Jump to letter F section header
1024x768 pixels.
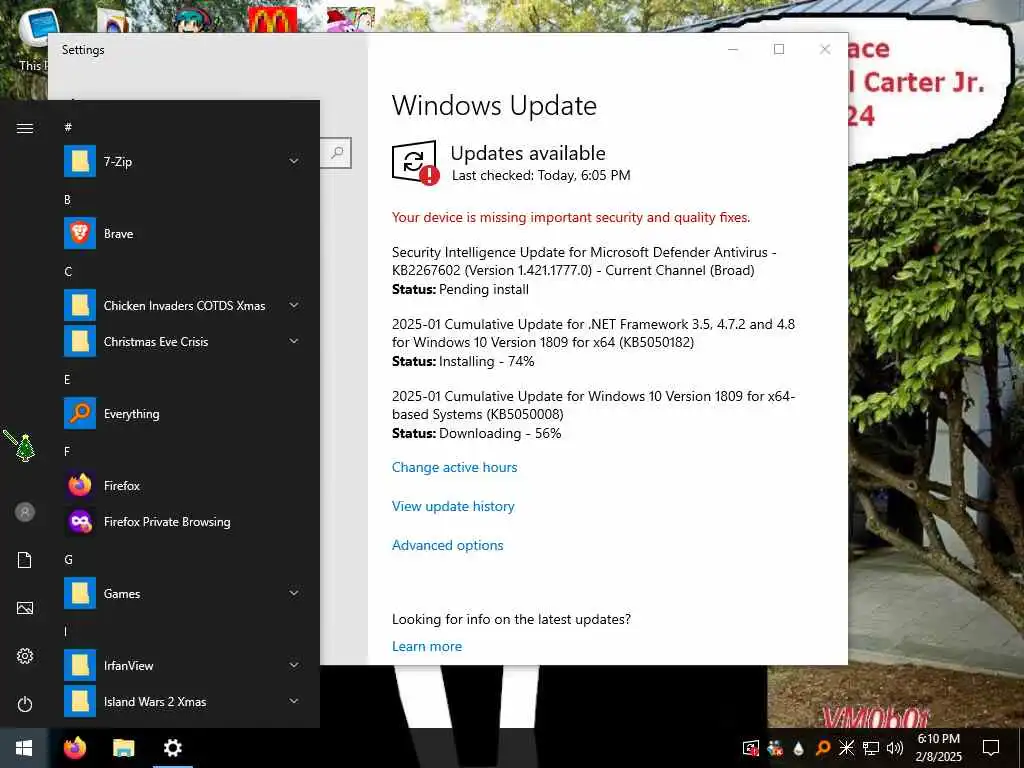[x=67, y=451]
